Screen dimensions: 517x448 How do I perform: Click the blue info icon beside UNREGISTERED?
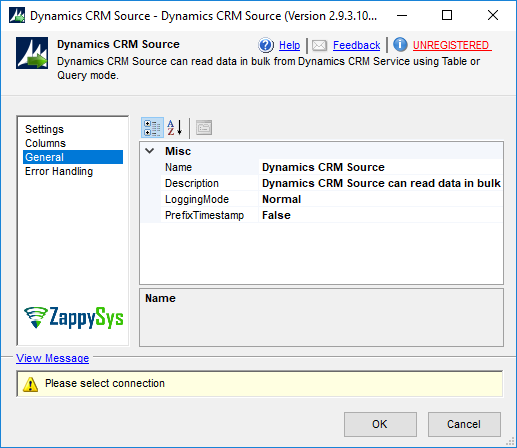(x=400, y=45)
